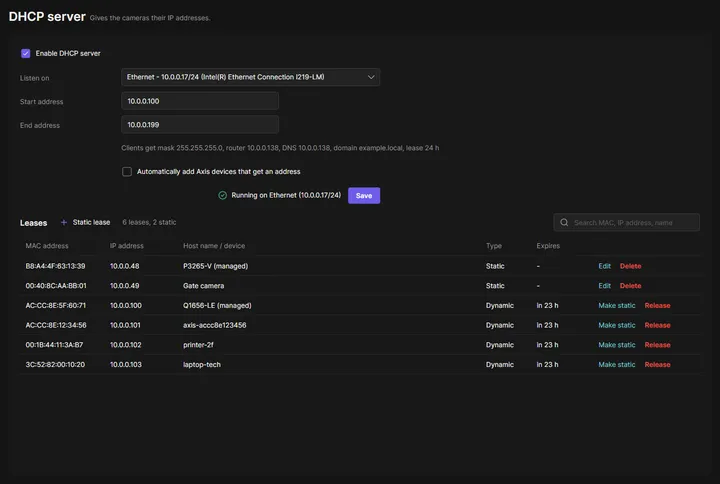Delete the P3265-V (managed) lease
This screenshot has width=720, height=484.
630,266
